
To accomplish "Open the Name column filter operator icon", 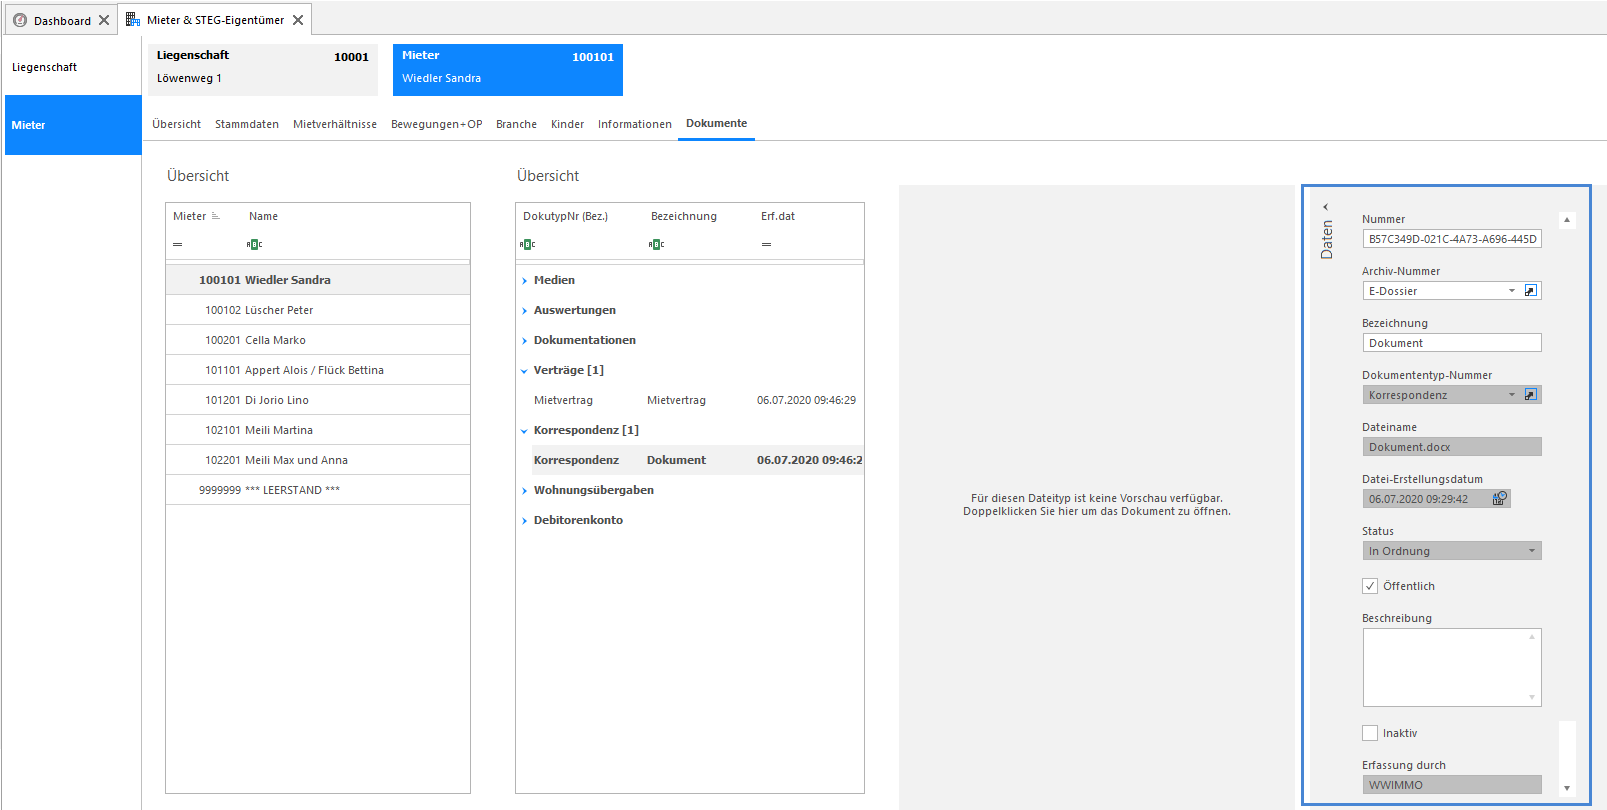I will coord(254,244).
